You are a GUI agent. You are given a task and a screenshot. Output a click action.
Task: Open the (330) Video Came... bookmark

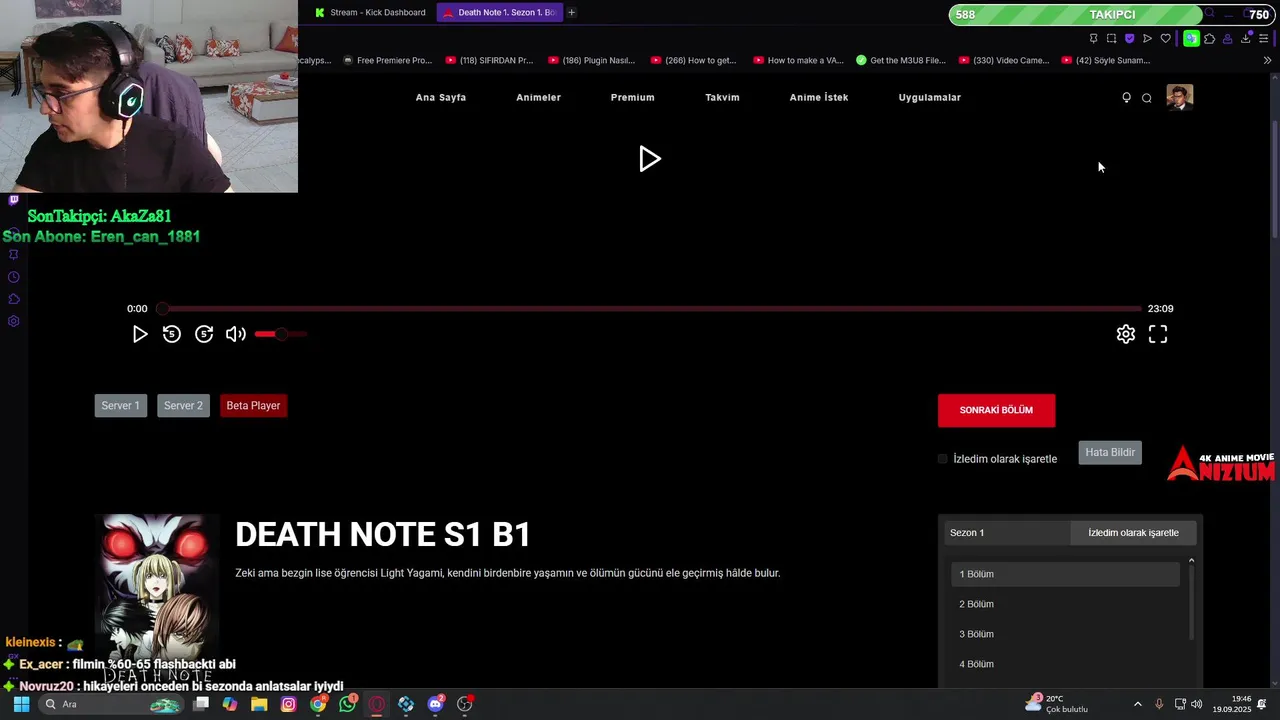(x=1004, y=60)
